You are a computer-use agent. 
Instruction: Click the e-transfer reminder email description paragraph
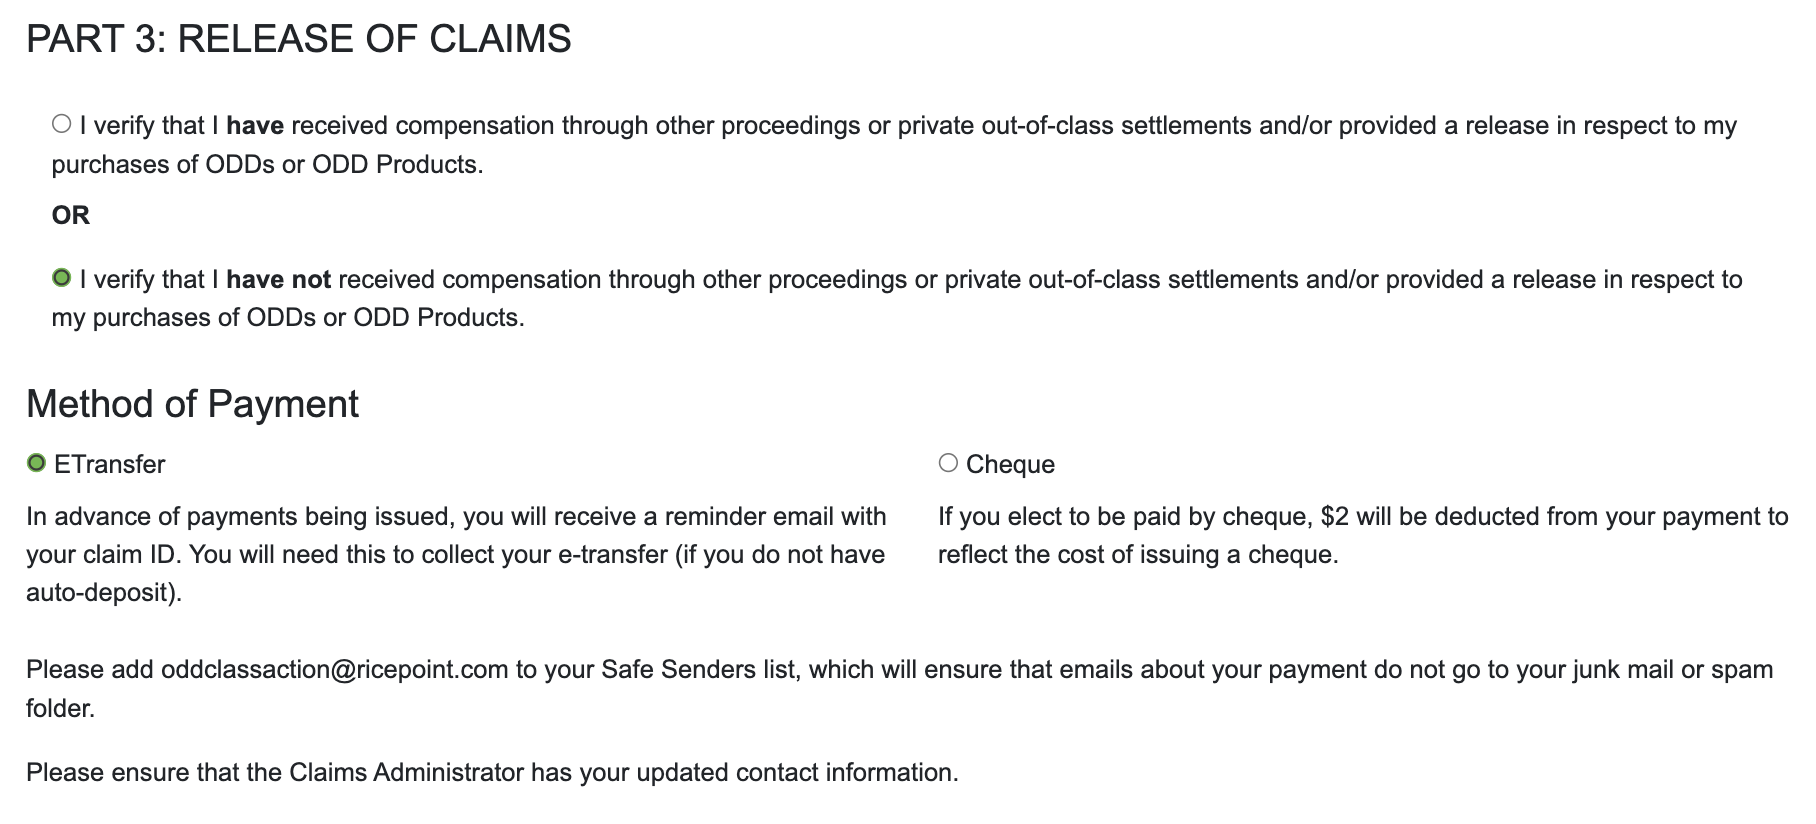(x=456, y=554)
